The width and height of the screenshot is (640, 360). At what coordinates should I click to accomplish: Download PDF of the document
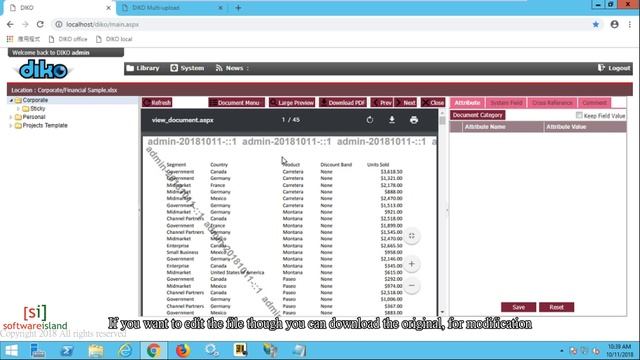click(343, 102)
